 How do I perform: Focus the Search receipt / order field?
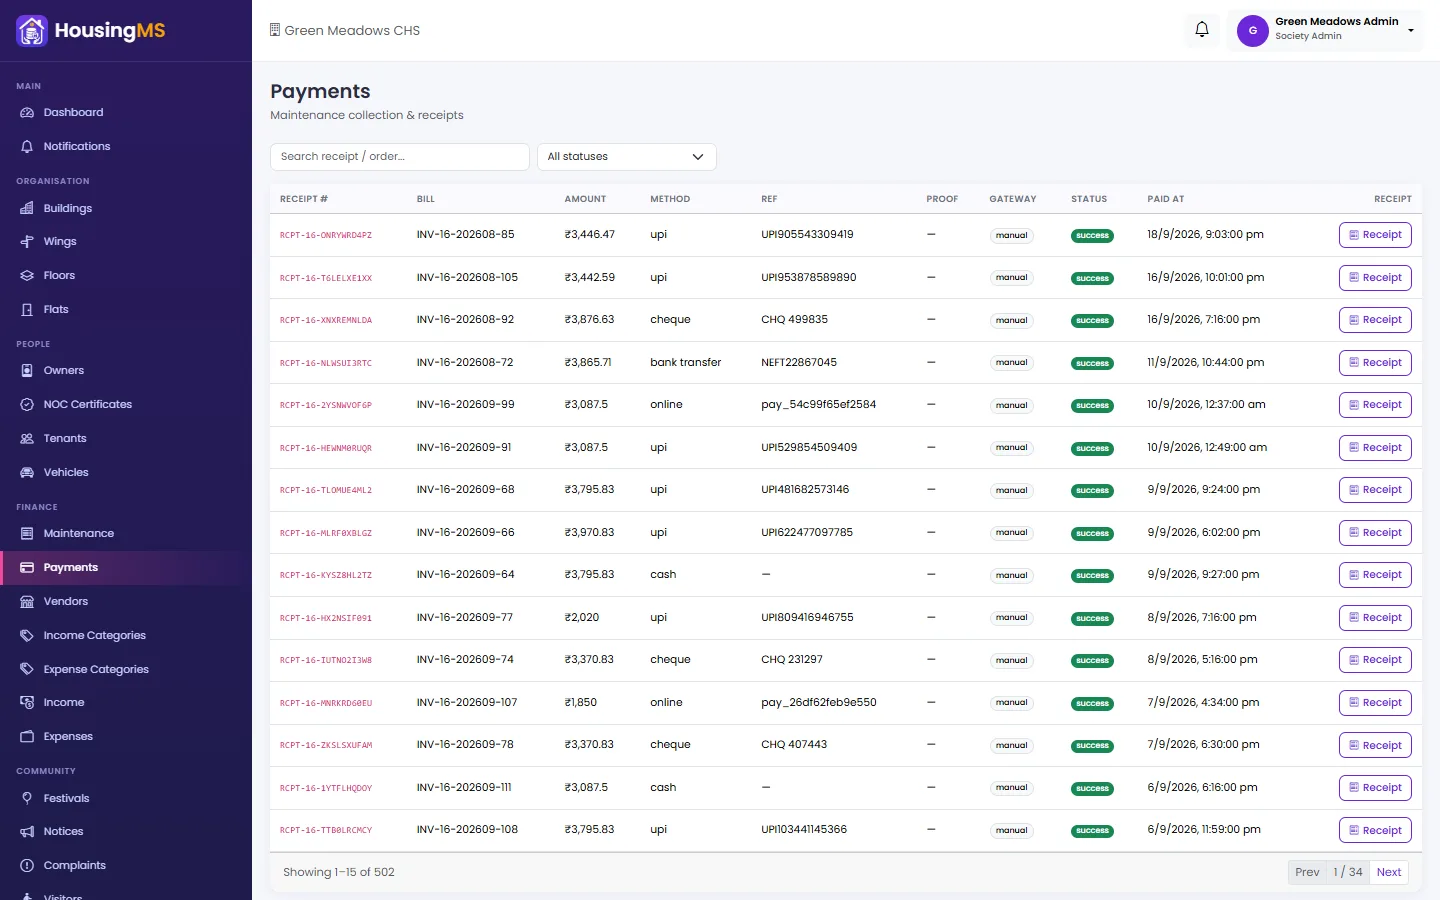click(400, 157)
